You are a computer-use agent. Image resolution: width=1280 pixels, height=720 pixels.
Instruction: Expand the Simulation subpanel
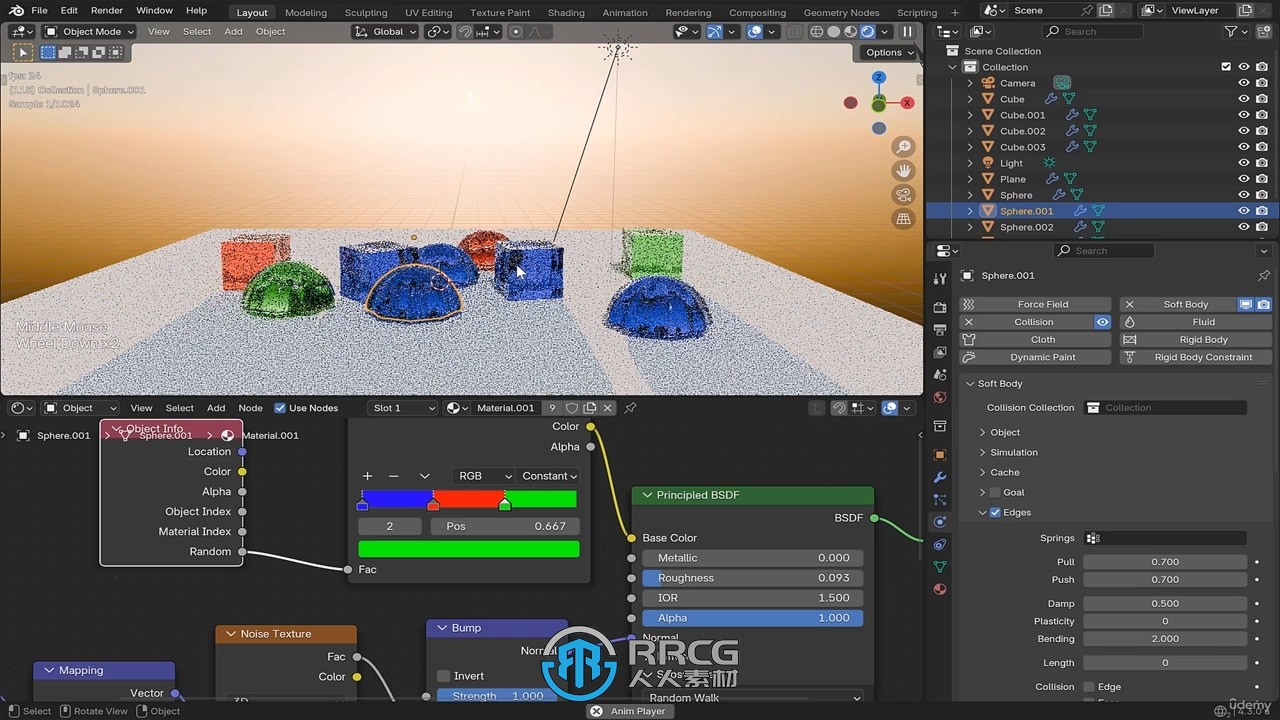click(1014, 452)
